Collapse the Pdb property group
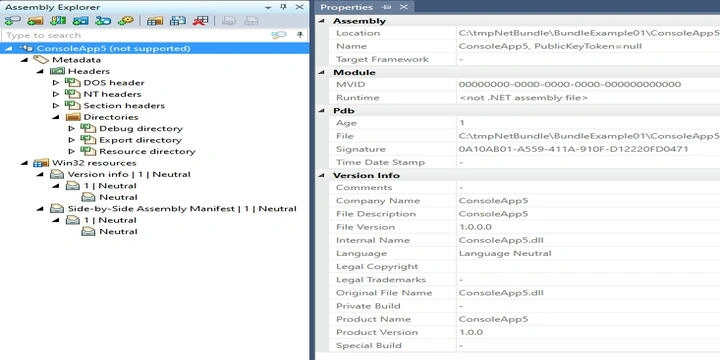The height and width of the screenshot is (360, 720). click(322, 111)
